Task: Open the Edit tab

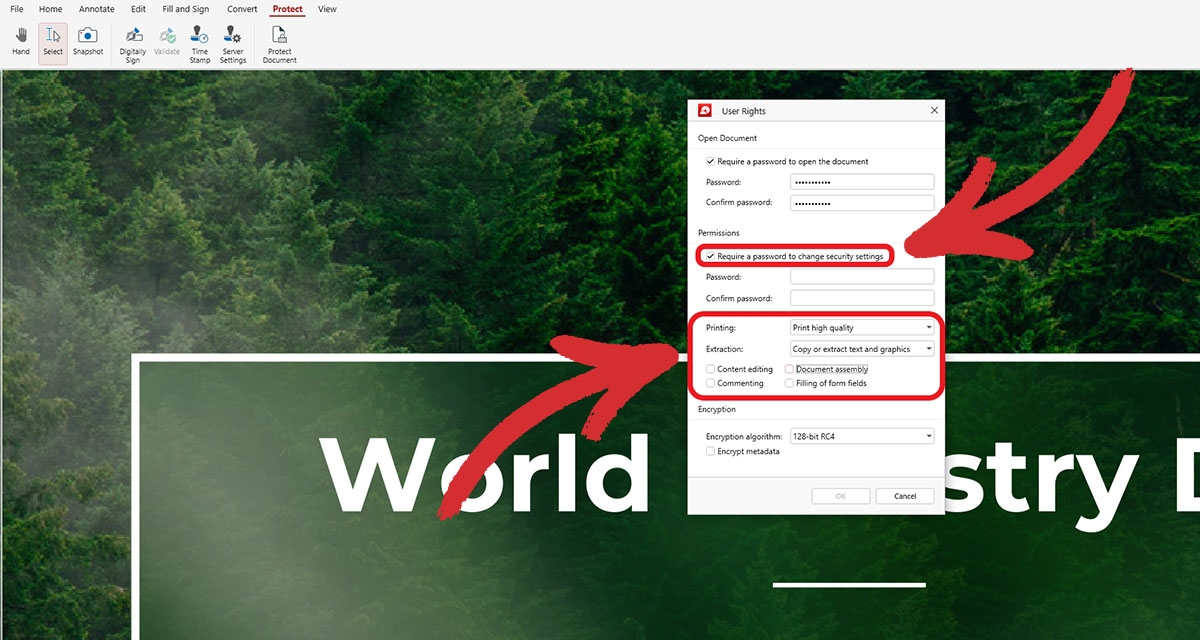Action: click(x=138, y=9)
